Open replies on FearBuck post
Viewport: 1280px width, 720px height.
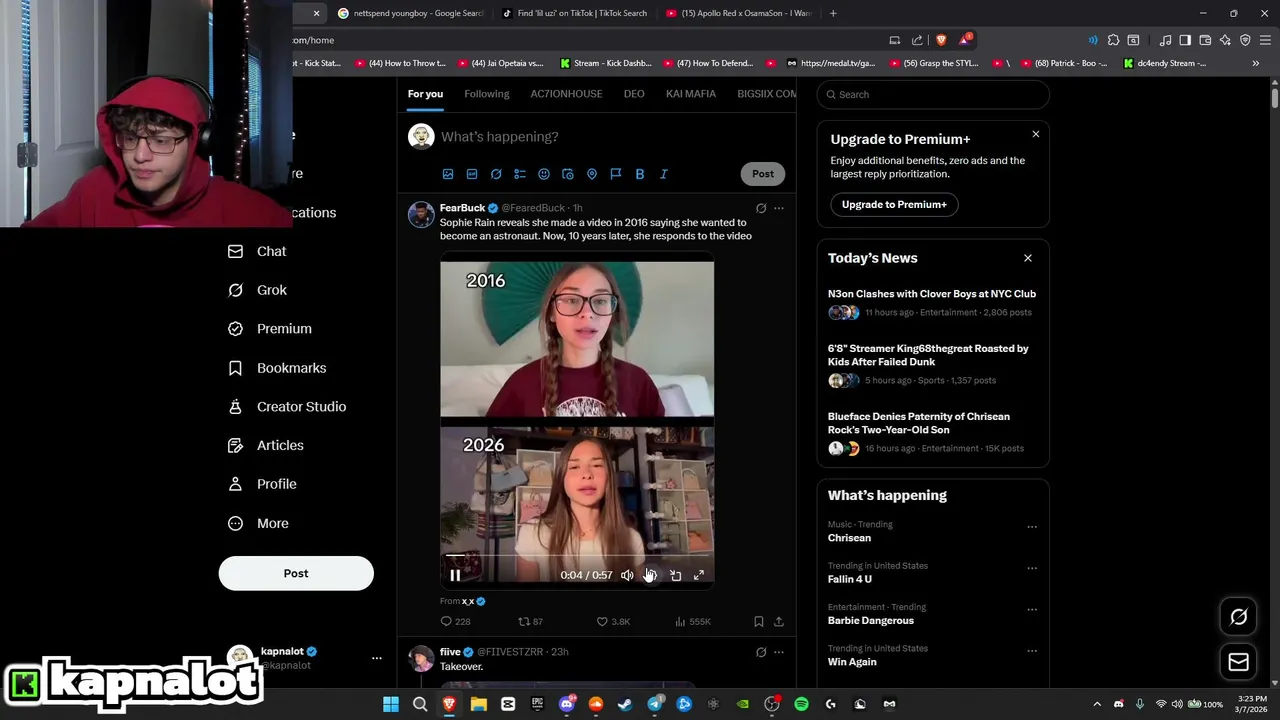455,621
